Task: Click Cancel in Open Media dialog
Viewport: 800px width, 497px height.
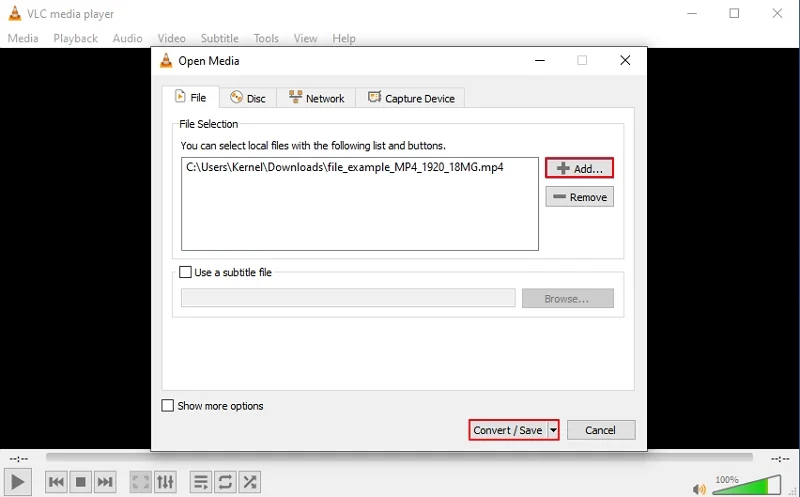Action: click(x=601, y=430)
